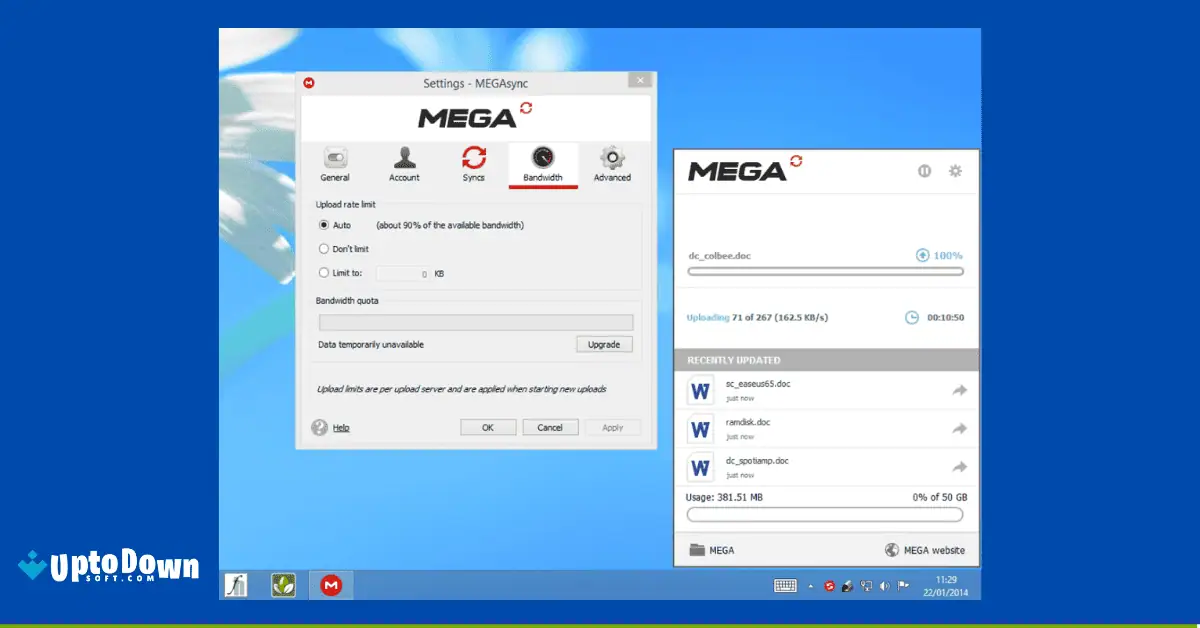This screenshot has height=628, width=1200.
Task: Open MEGAsync from the taskbar
Action: (329, 584)
